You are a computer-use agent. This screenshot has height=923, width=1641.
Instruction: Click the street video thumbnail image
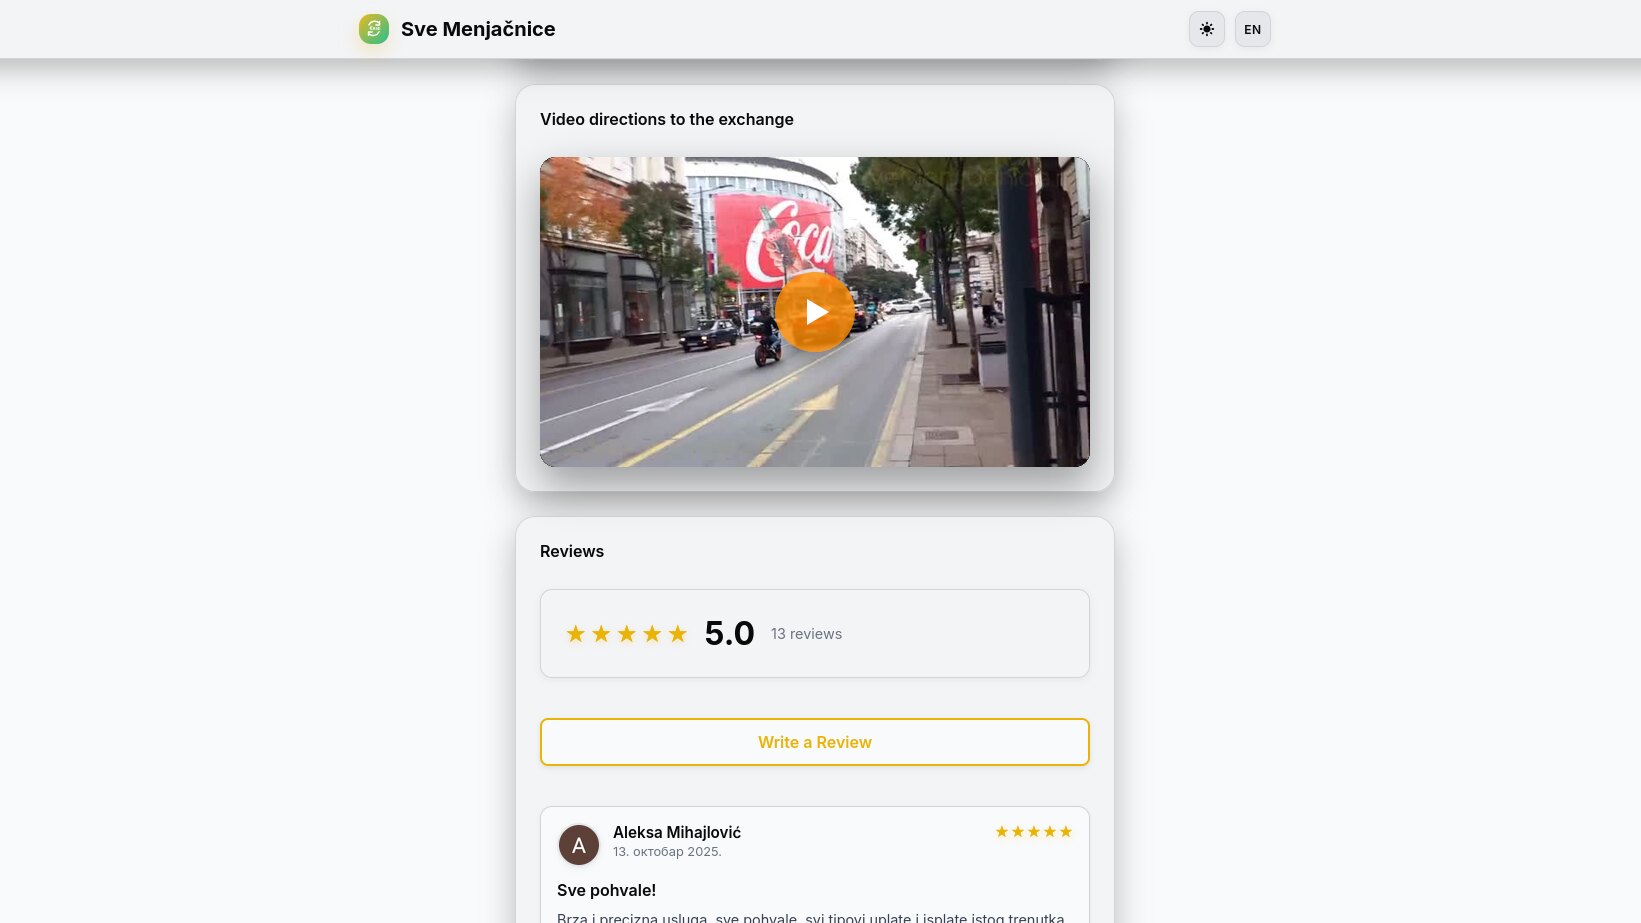tap(815, 312)
